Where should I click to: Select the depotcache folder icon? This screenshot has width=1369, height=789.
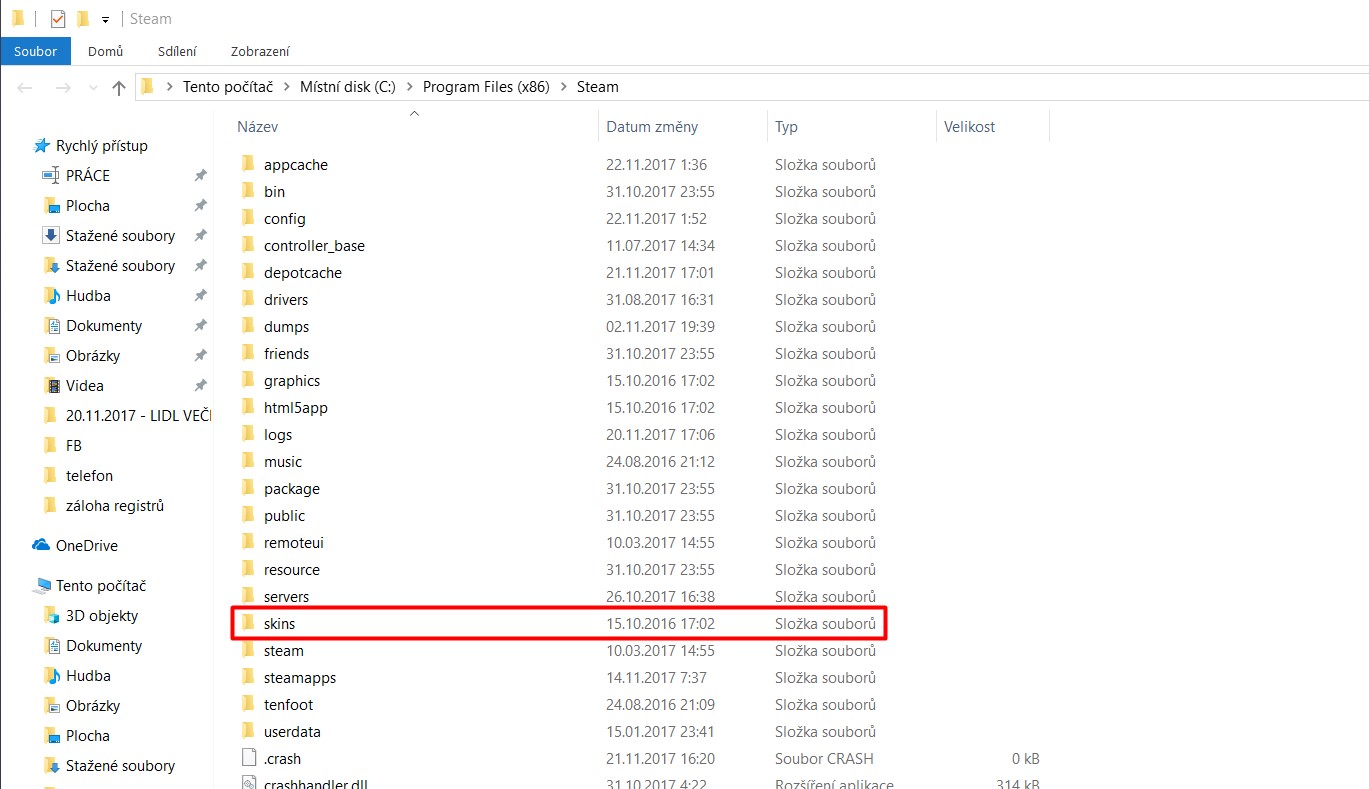249,273
